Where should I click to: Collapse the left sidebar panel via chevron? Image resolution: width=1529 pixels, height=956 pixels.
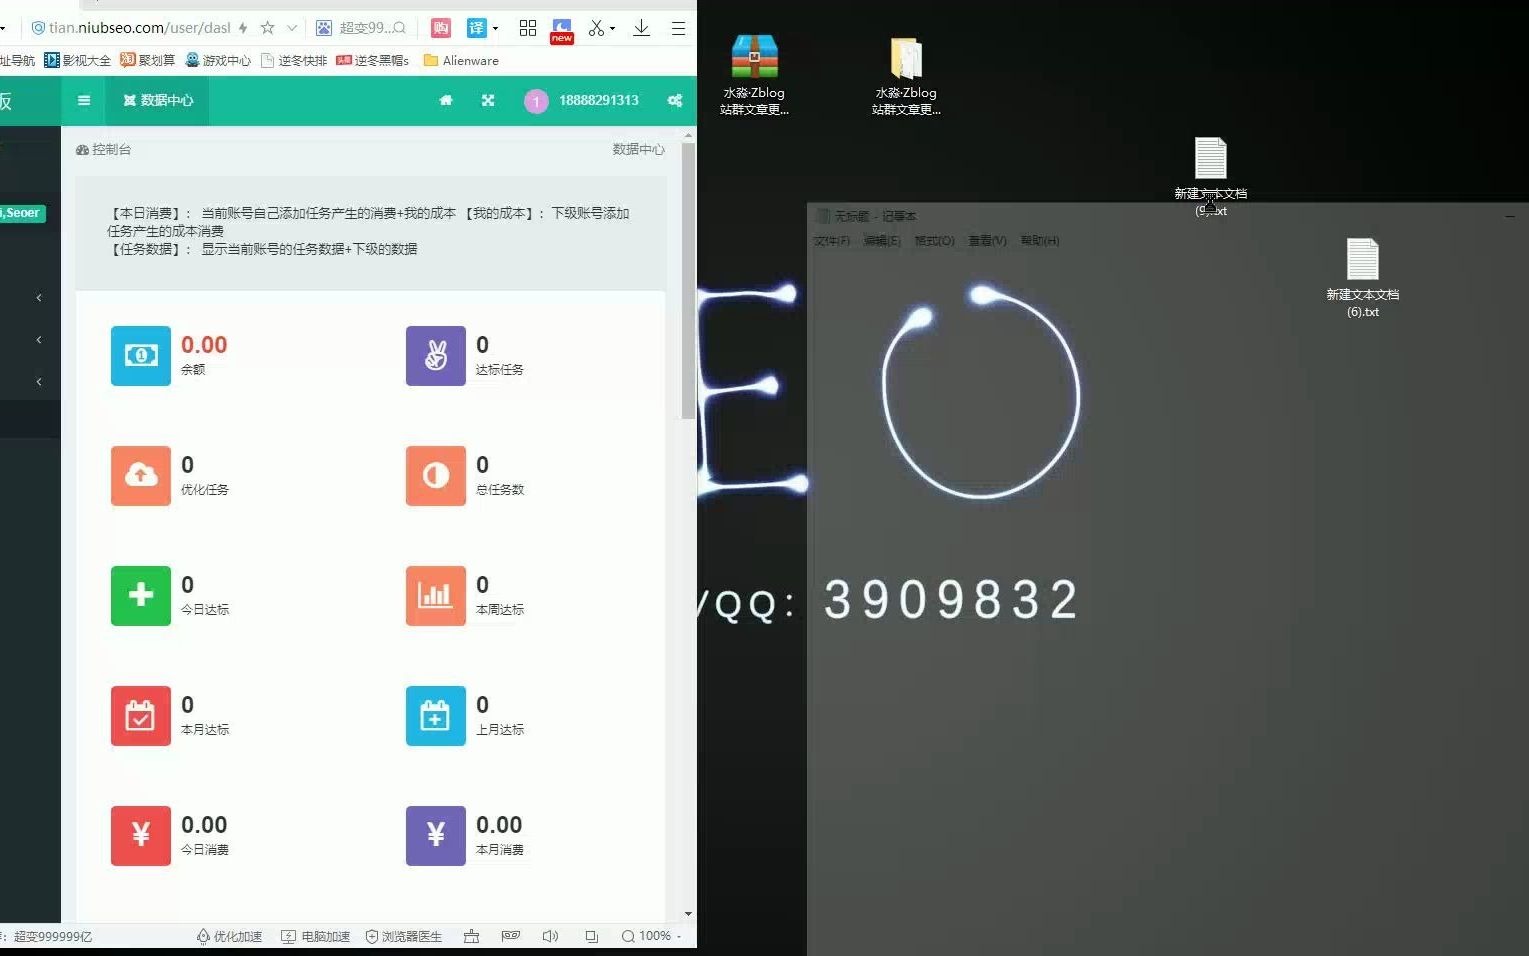(38, 297)
